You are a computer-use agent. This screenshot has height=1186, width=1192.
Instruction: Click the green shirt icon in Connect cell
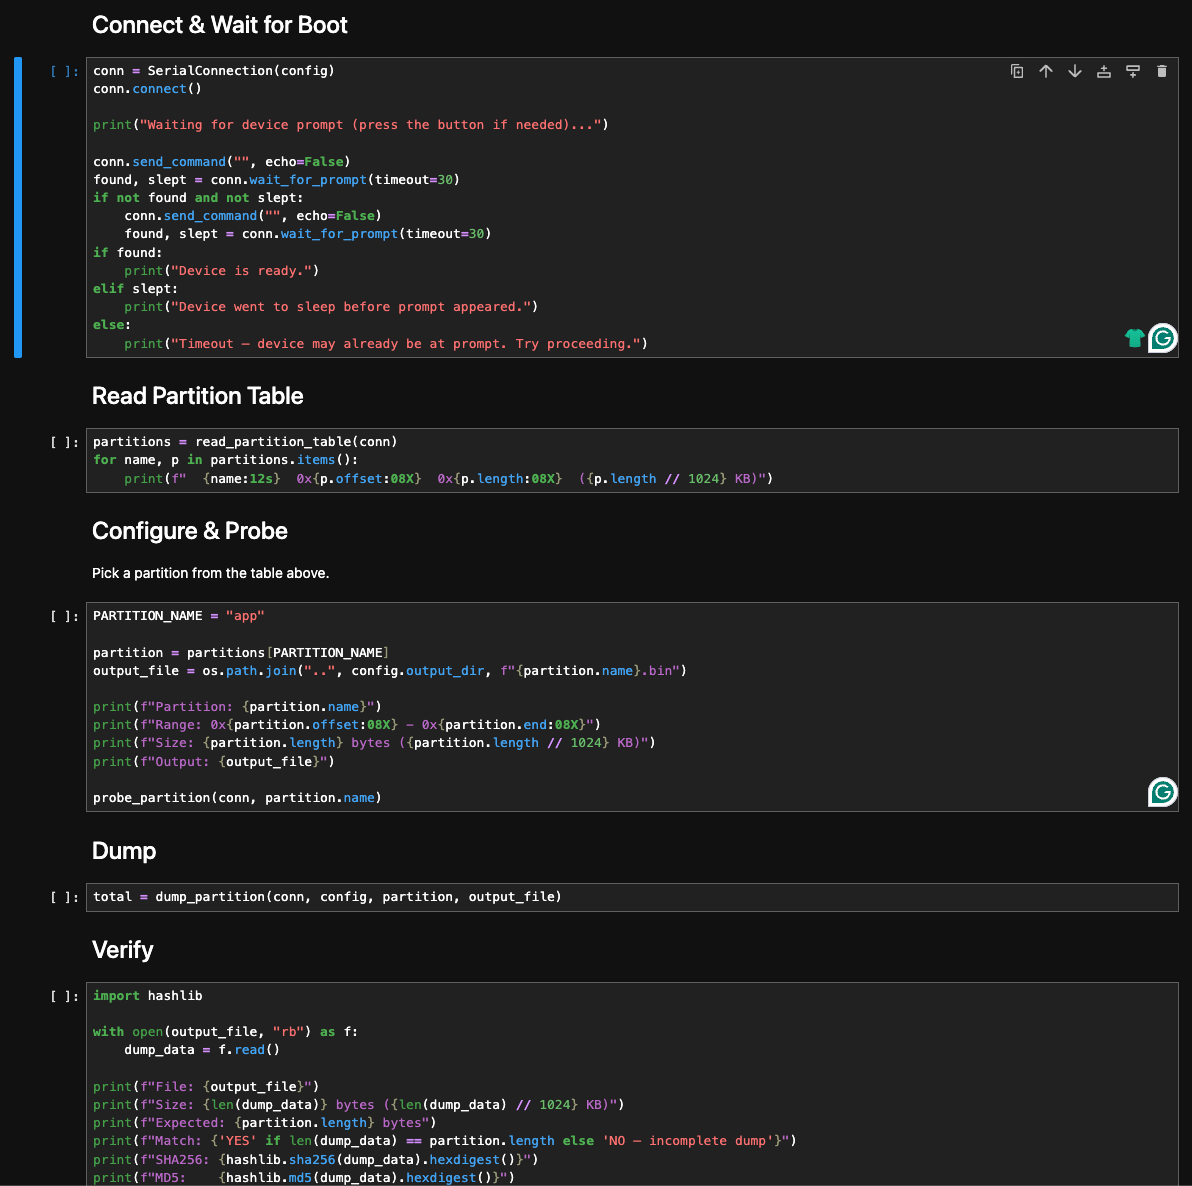pos(1134,338)
